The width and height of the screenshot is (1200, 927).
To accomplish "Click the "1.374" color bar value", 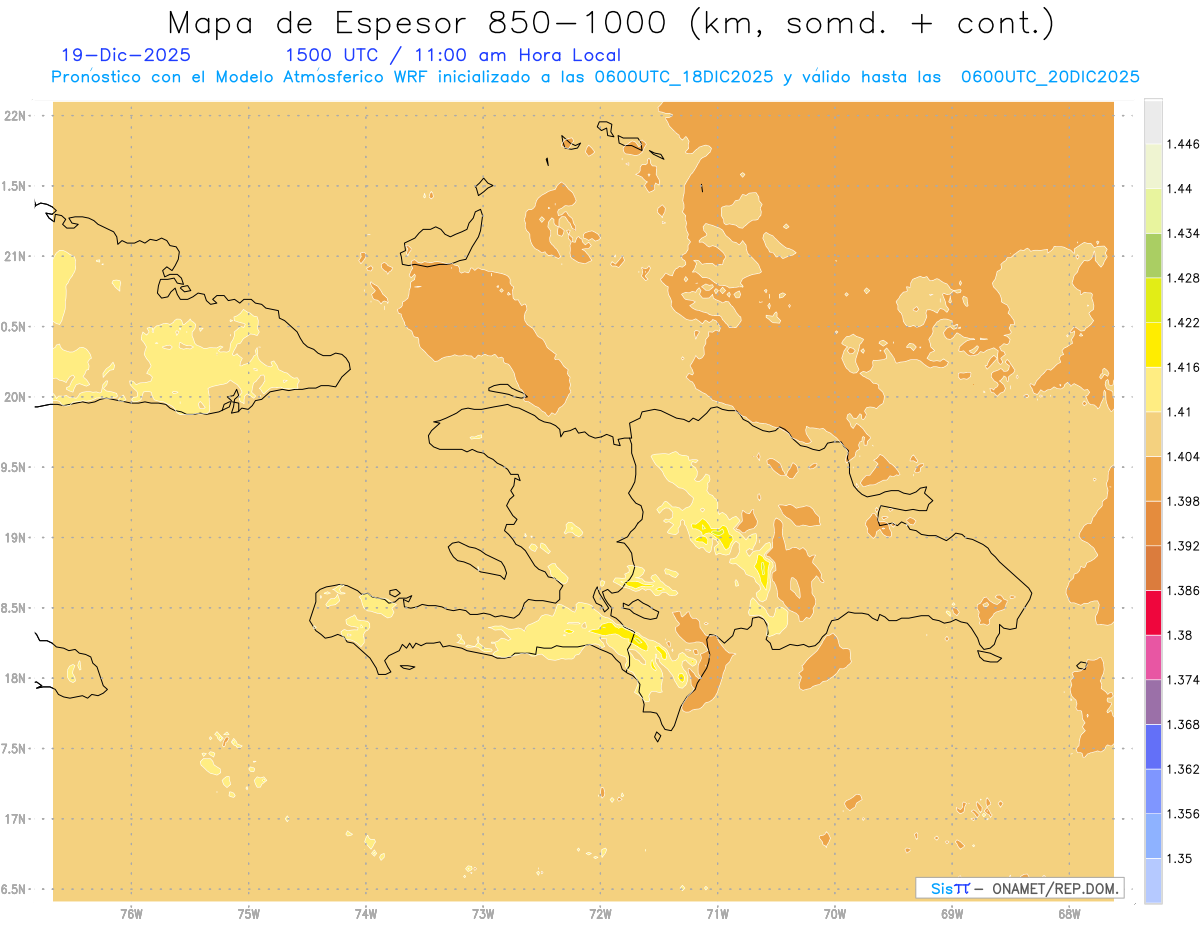I will point(1183,680).
